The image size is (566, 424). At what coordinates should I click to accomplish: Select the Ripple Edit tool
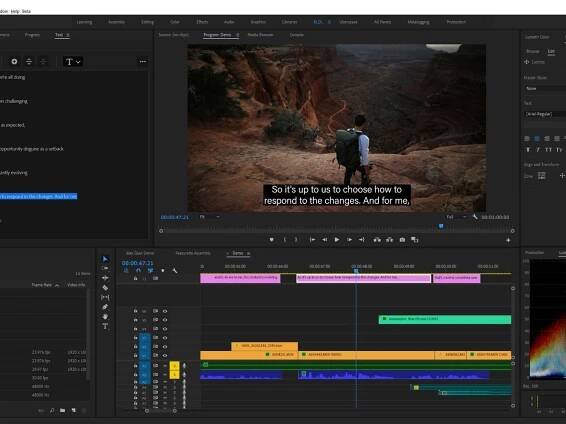point(105,278)
